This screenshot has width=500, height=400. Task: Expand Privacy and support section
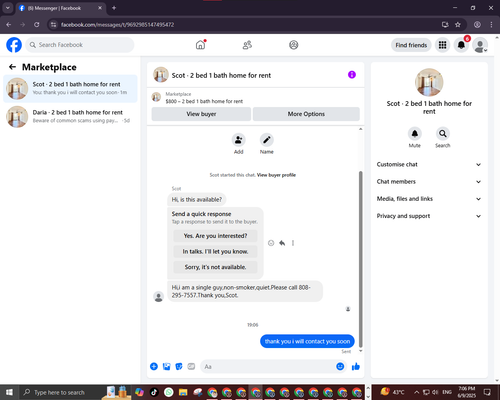[x=429, y=216]
